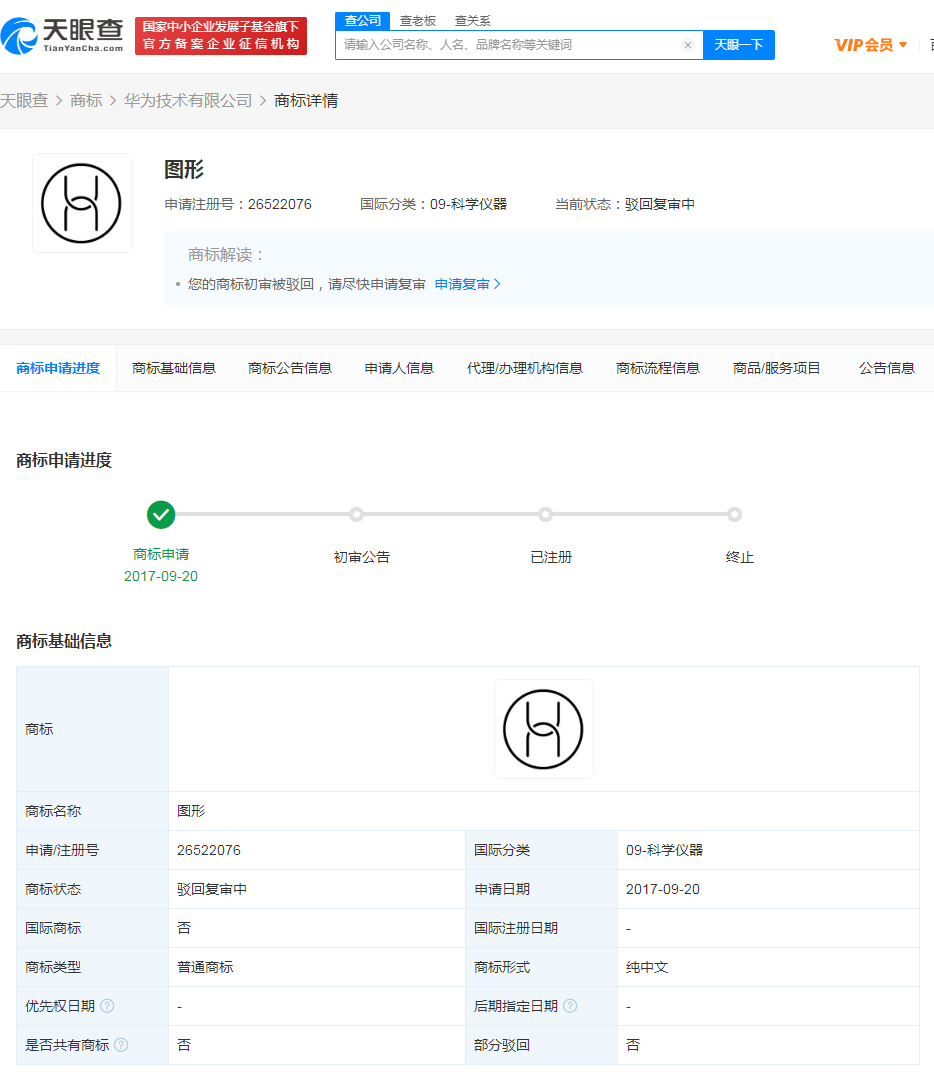Click the 当前状态：驳回复审中 header text
Viewport: 934px width, 1078px height.
(x=625, y=204)
